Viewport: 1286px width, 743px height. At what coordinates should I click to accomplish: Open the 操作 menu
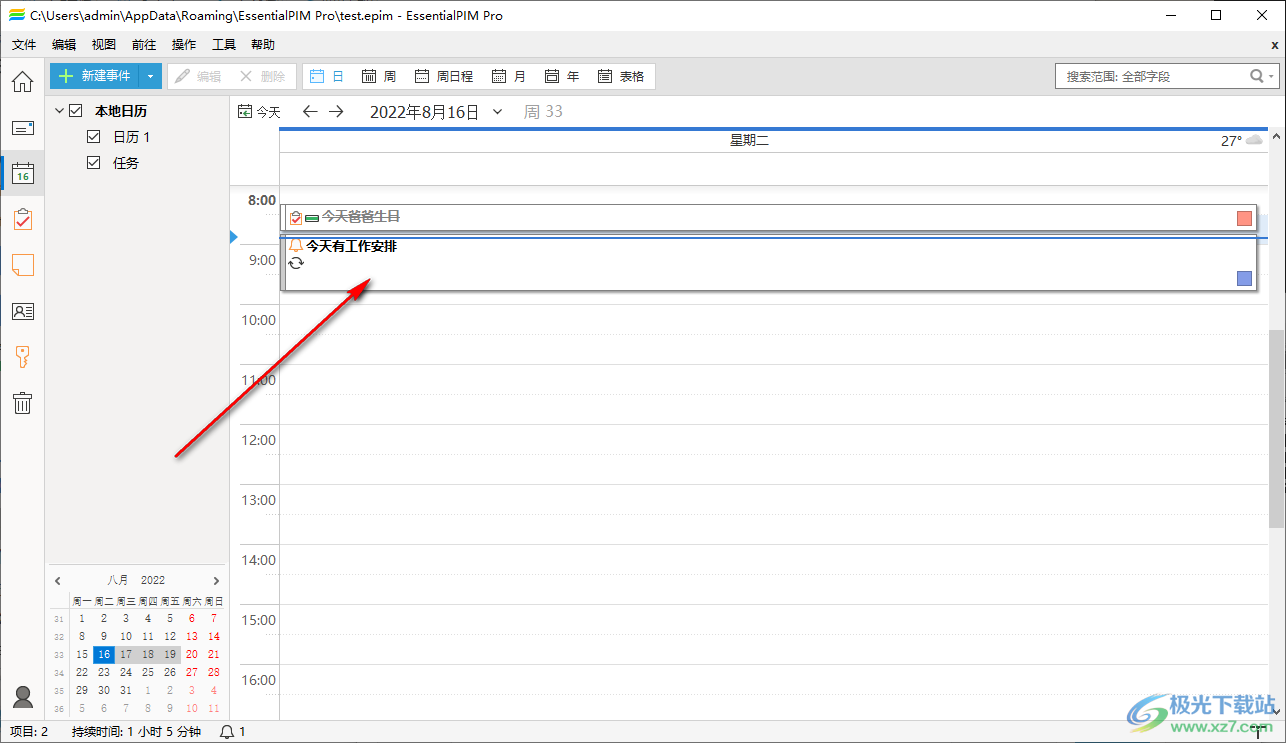(x=184, y=45)
